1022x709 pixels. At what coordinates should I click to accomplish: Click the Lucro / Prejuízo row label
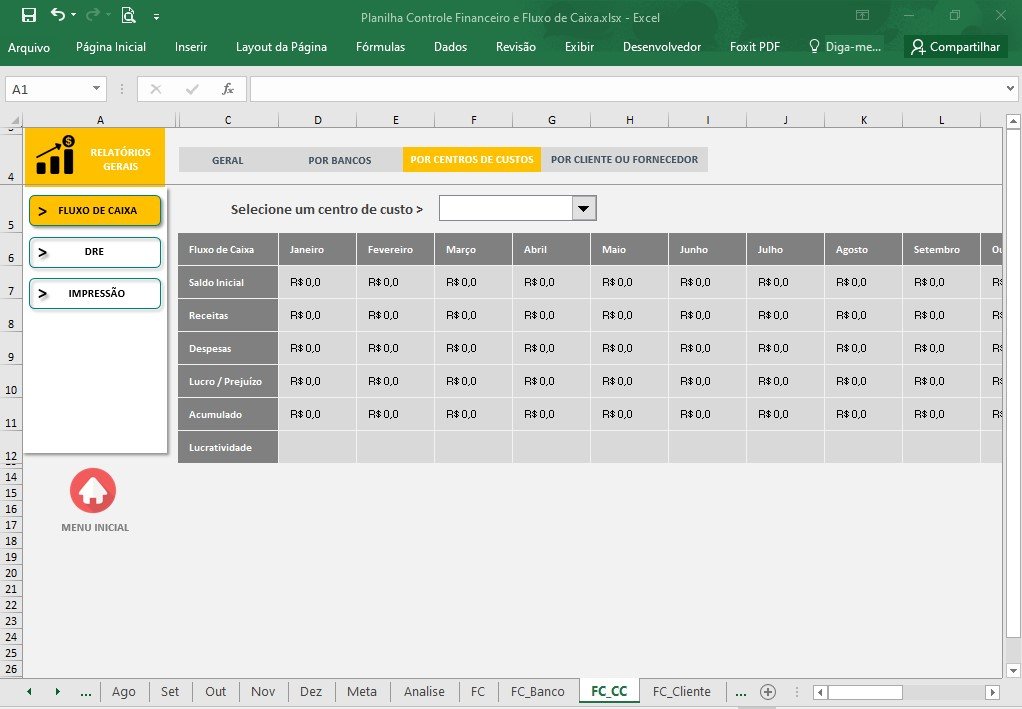227,381
